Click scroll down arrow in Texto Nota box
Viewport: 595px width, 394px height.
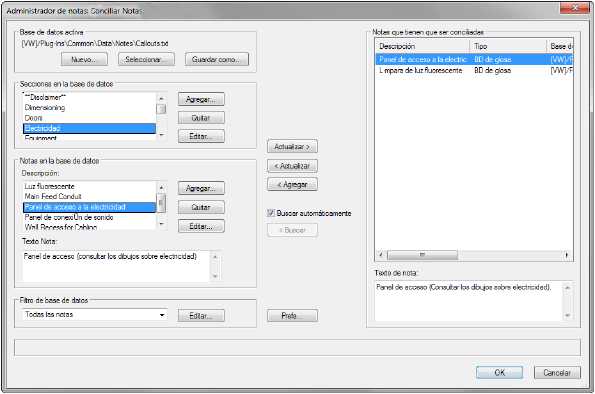215,276
